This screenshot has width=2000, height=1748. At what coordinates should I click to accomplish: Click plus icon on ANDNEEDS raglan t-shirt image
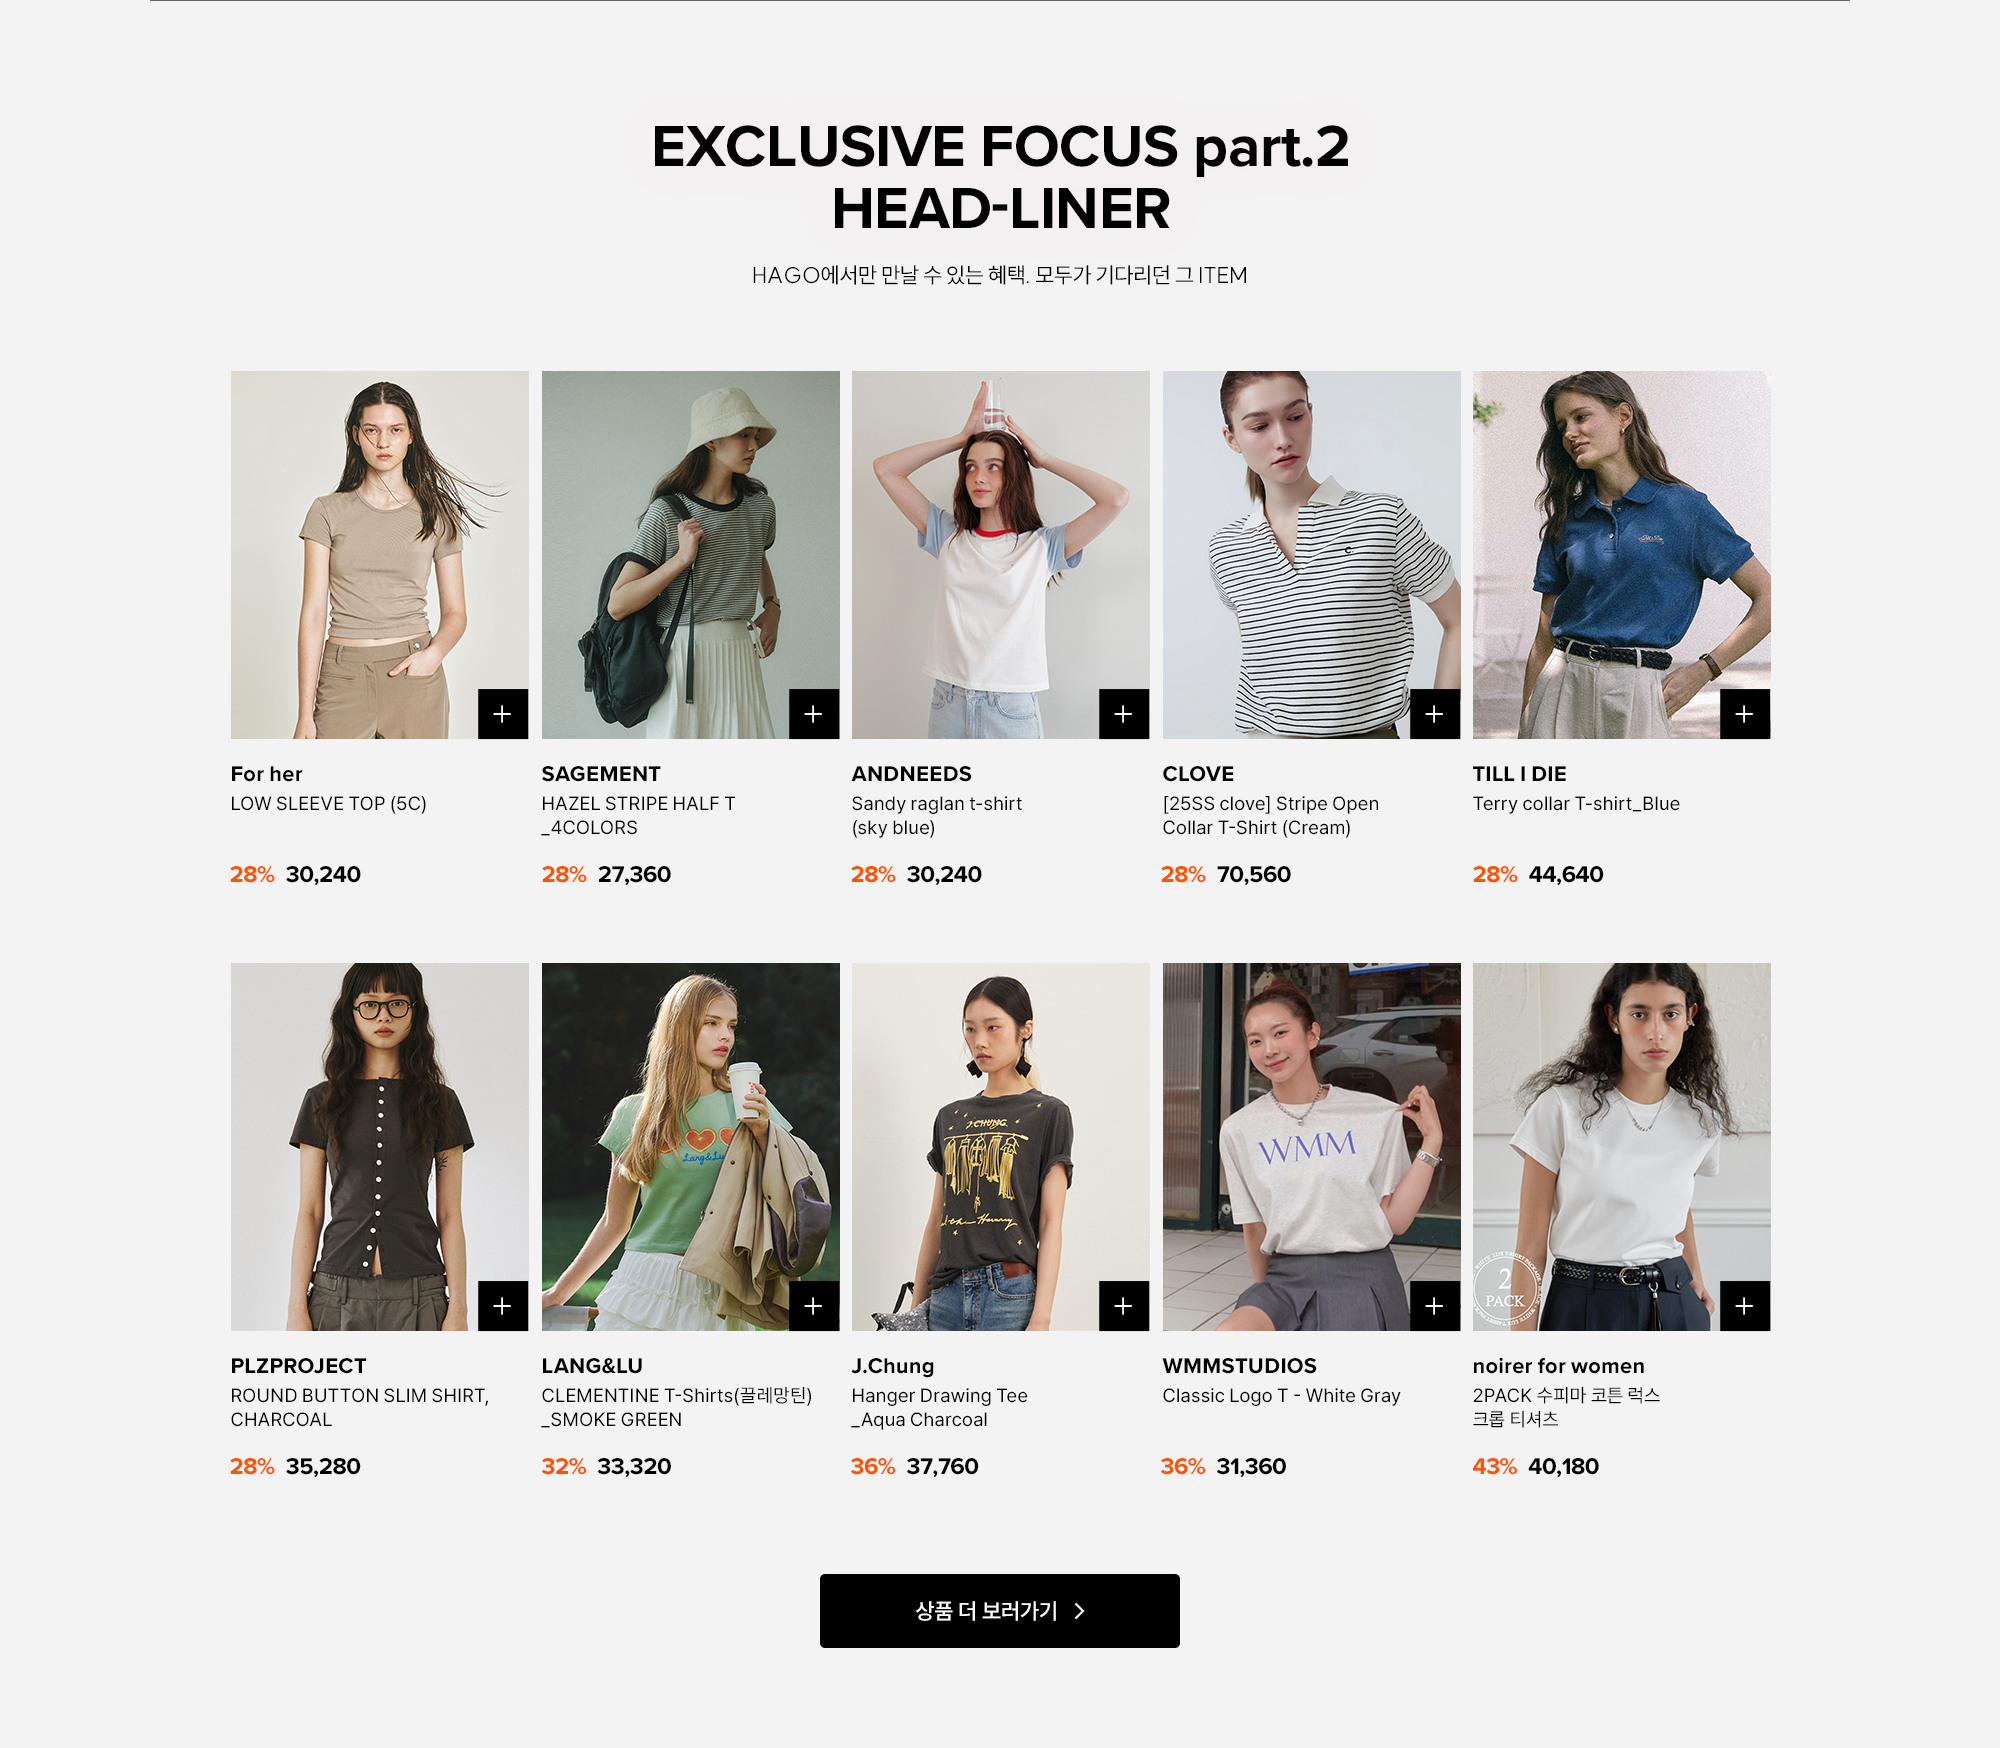pos(1124,714)
